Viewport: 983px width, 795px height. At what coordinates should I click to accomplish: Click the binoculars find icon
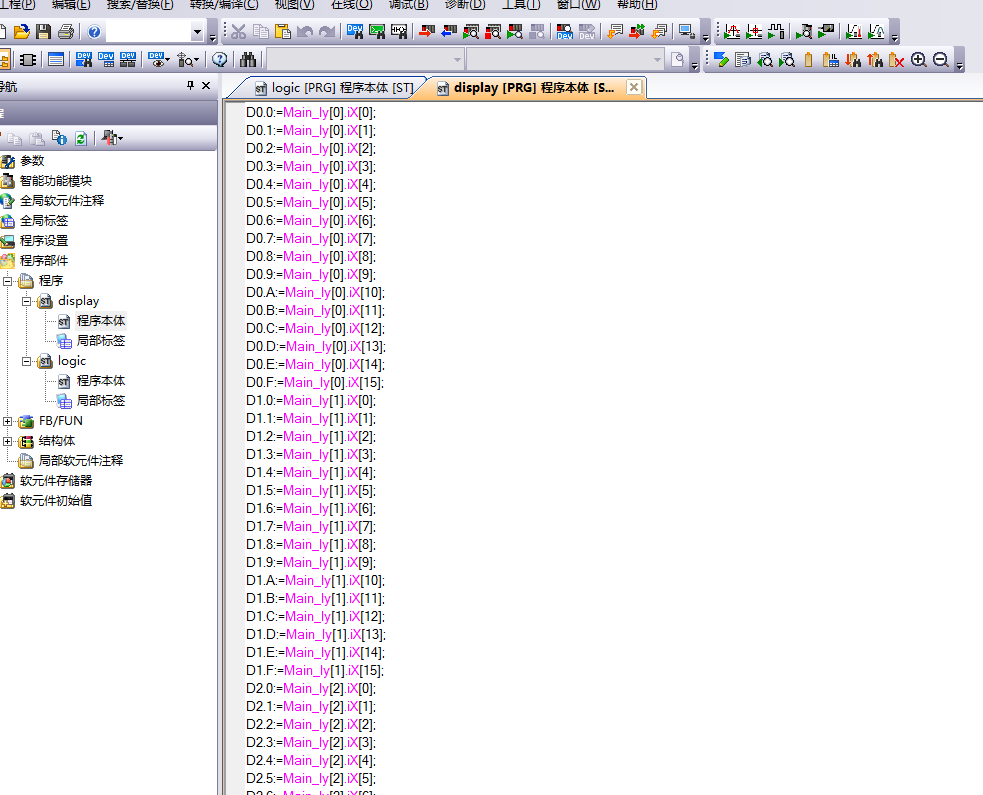pos(248,60)
